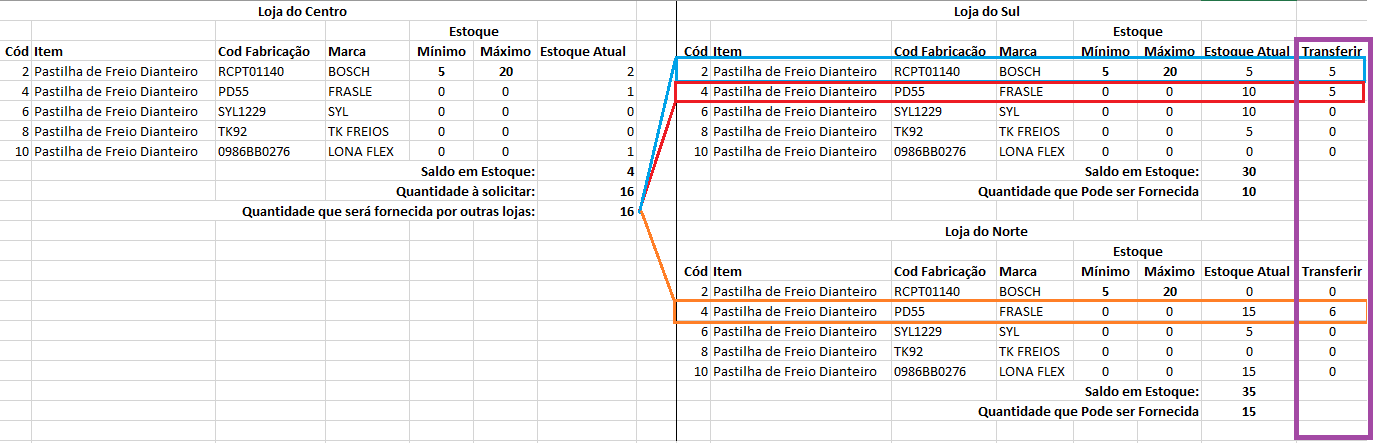The width and height of the screenshot is (1375, 443).
Task: Click TK FREIOS cell in Loja do Sul
Action: [1030, 131]
